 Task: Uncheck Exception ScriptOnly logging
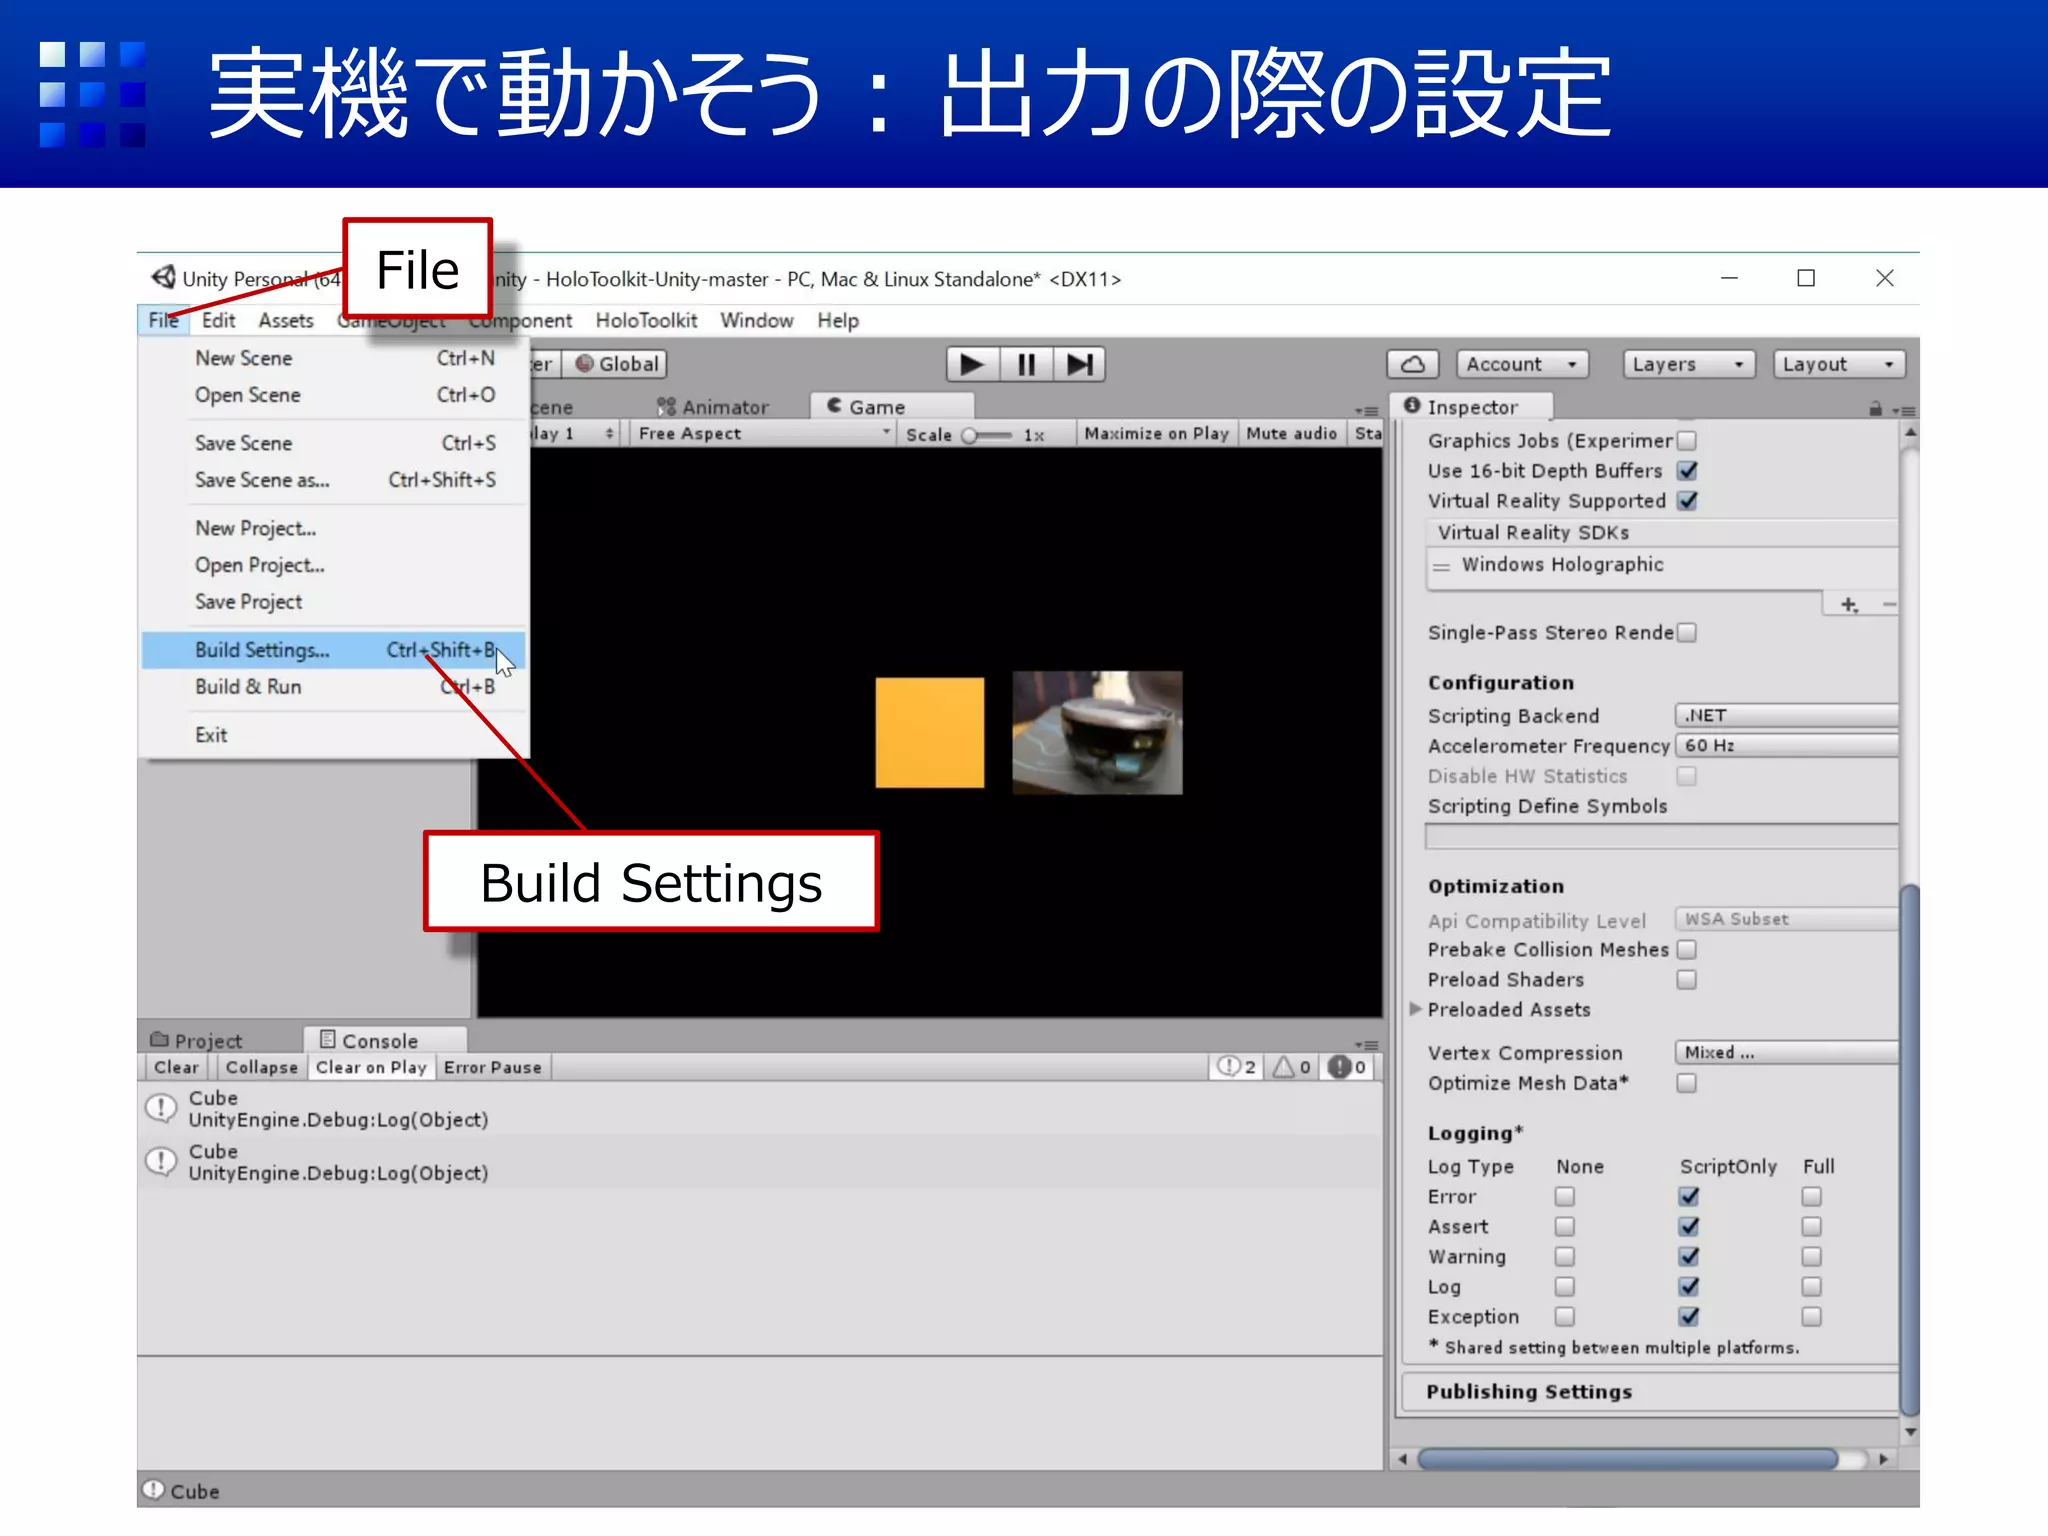1689,1316
